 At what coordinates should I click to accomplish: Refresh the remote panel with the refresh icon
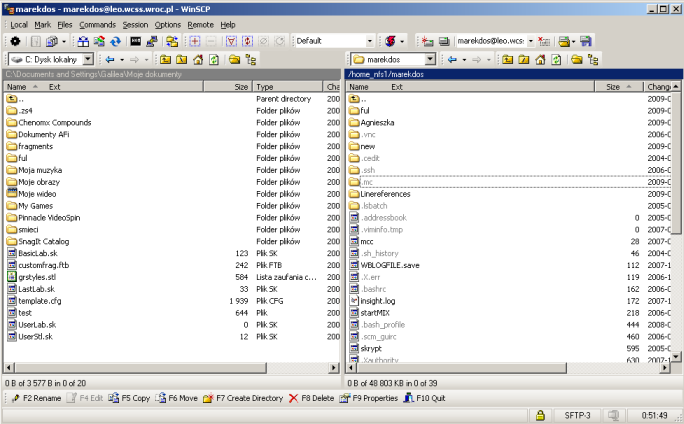tap(556, 59)
